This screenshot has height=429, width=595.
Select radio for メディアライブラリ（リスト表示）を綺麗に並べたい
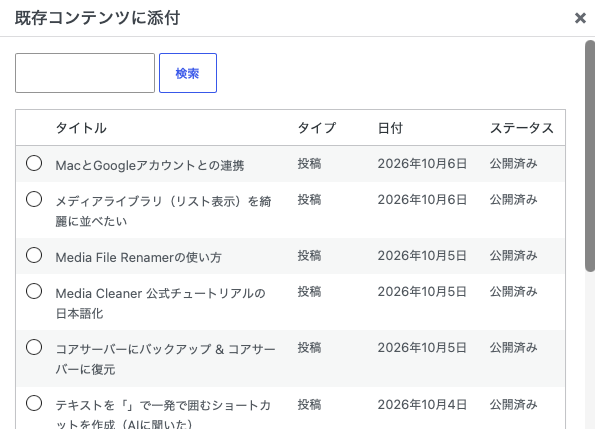tap(34, 199)
